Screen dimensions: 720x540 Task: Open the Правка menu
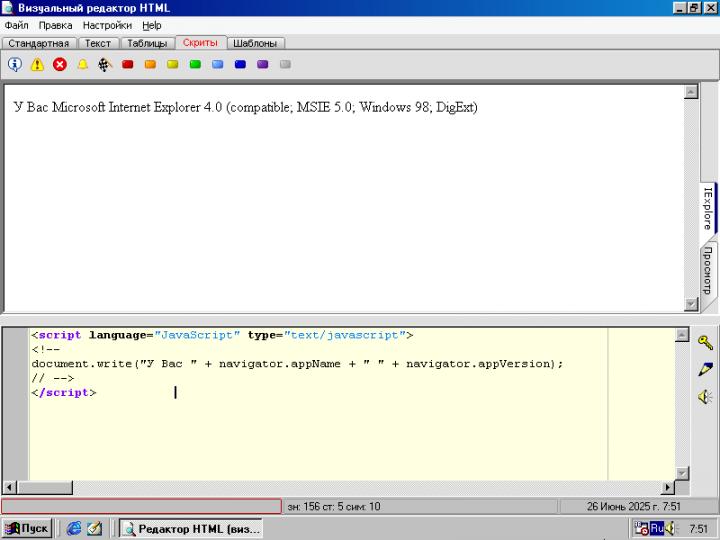56,25
